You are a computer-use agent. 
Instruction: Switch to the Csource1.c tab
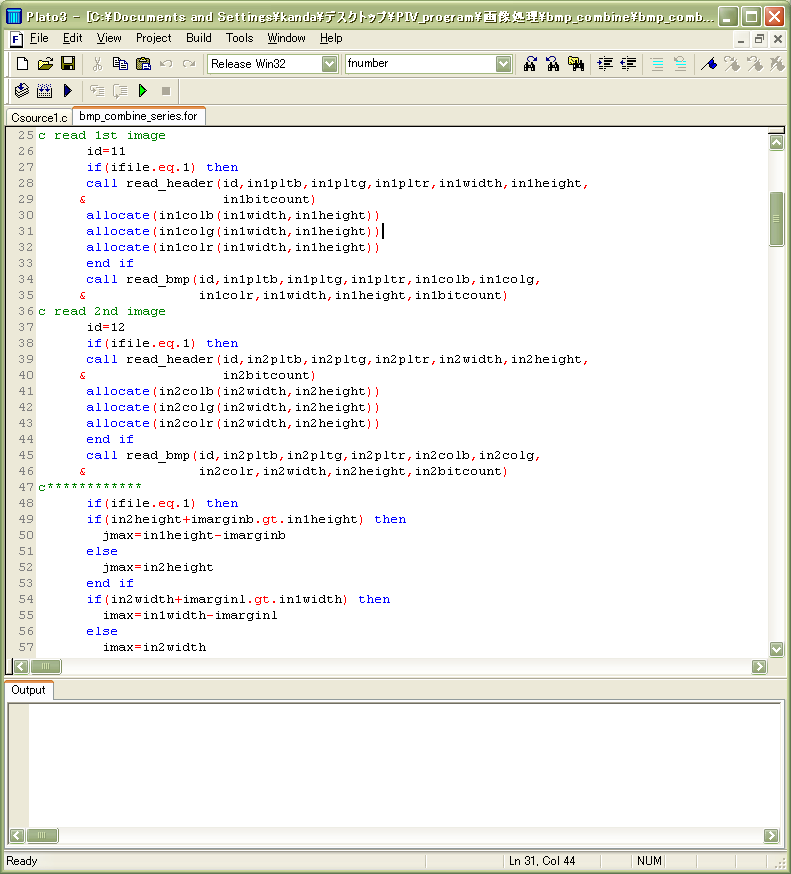39,117
